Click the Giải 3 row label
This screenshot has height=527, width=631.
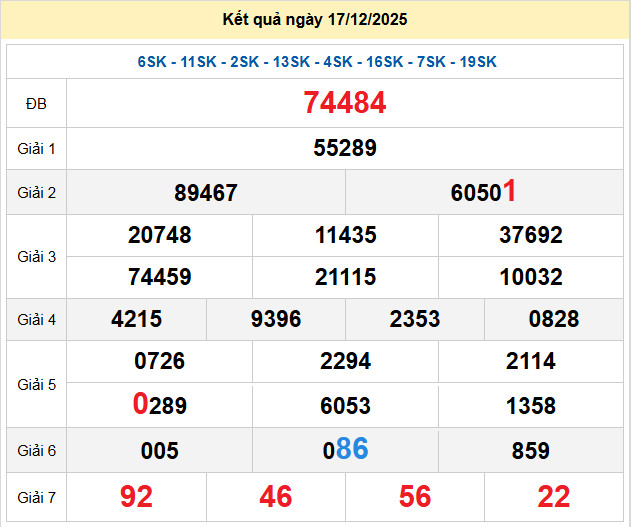pyautogui.click(x=36, y=256)
